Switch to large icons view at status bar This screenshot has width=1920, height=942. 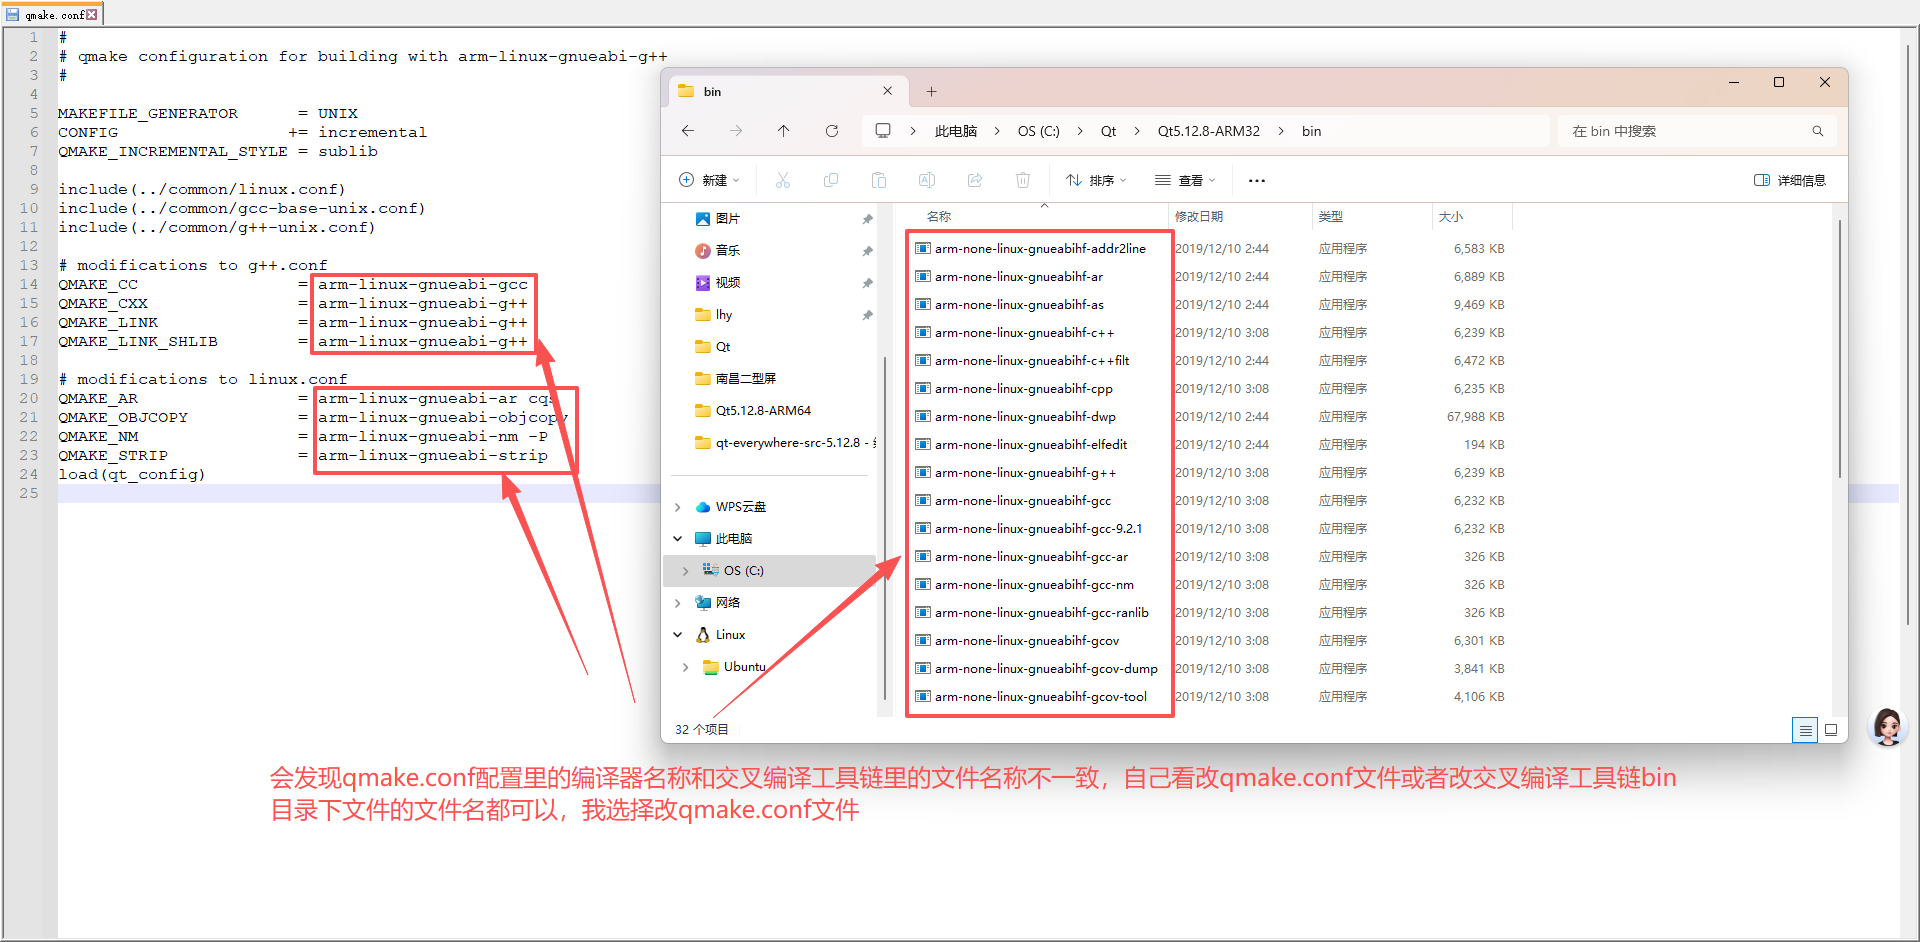point(1832,730)
